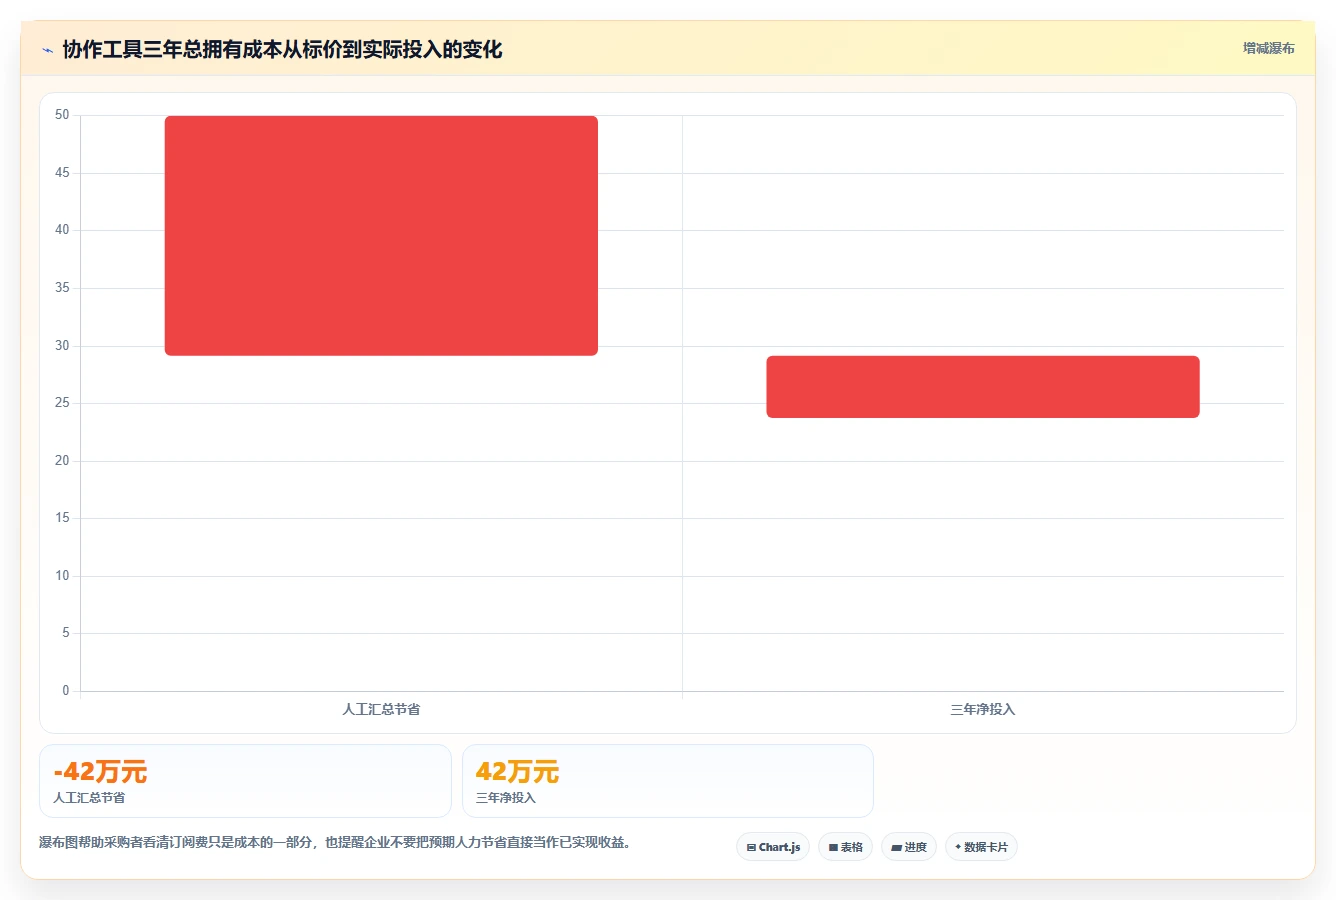Viewport: 1336px width, 900px height.
Task: Click the lightning icon beside the title
Action: 47,50
